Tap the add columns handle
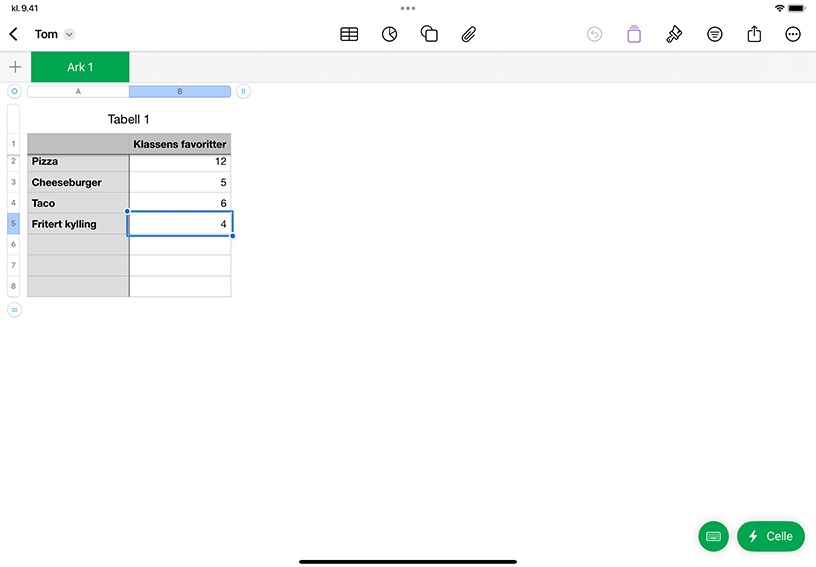The height and width of the screenshot is (567, 816). (243, 92)
